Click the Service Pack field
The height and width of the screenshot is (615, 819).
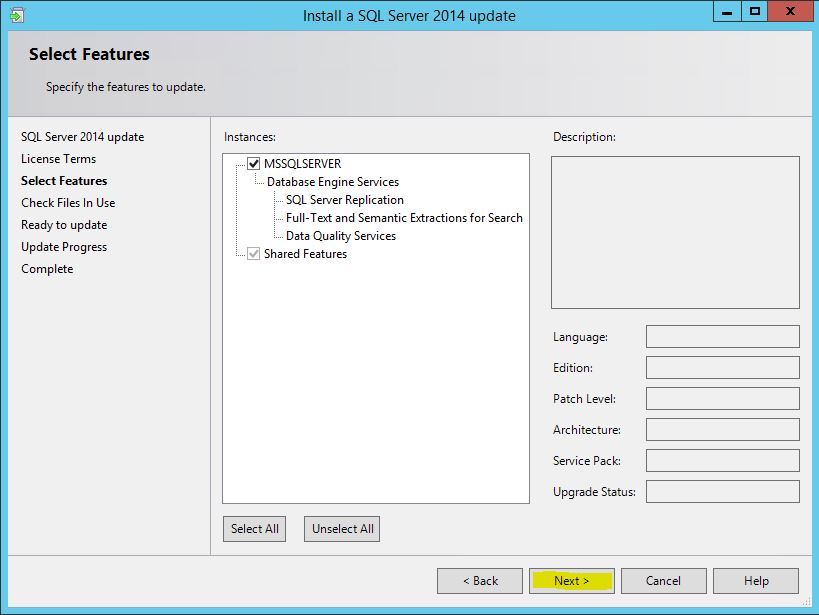coord(723,460)
